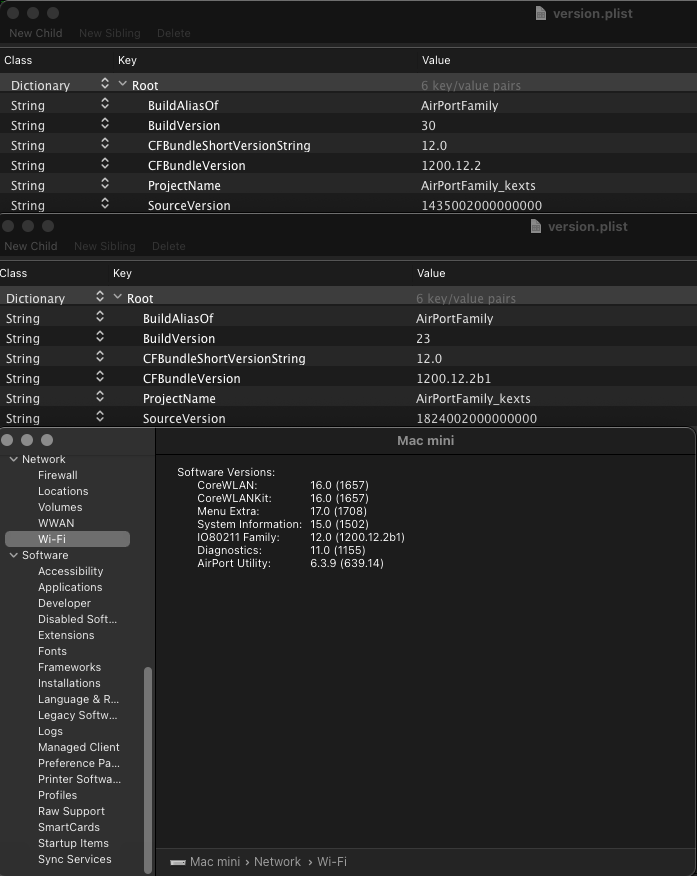This screenshot has width=697, height=876.
Task: Click the document icon beside the lower version.plist title
Action: pyautogui.click(x=535, y=226)
